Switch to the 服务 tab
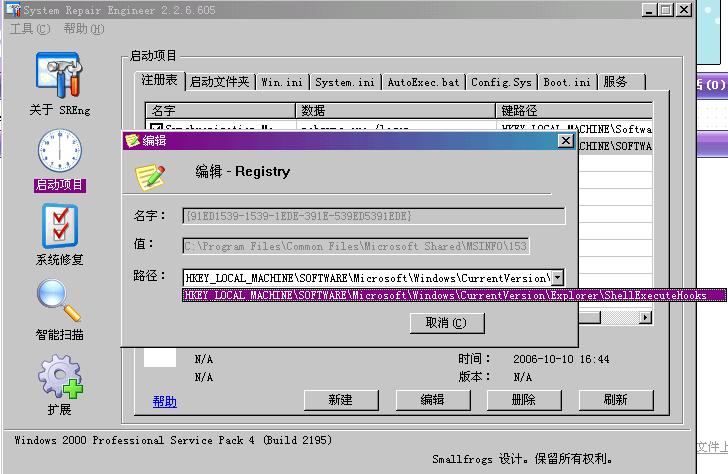The image size is (728, 474). point(621,82)
